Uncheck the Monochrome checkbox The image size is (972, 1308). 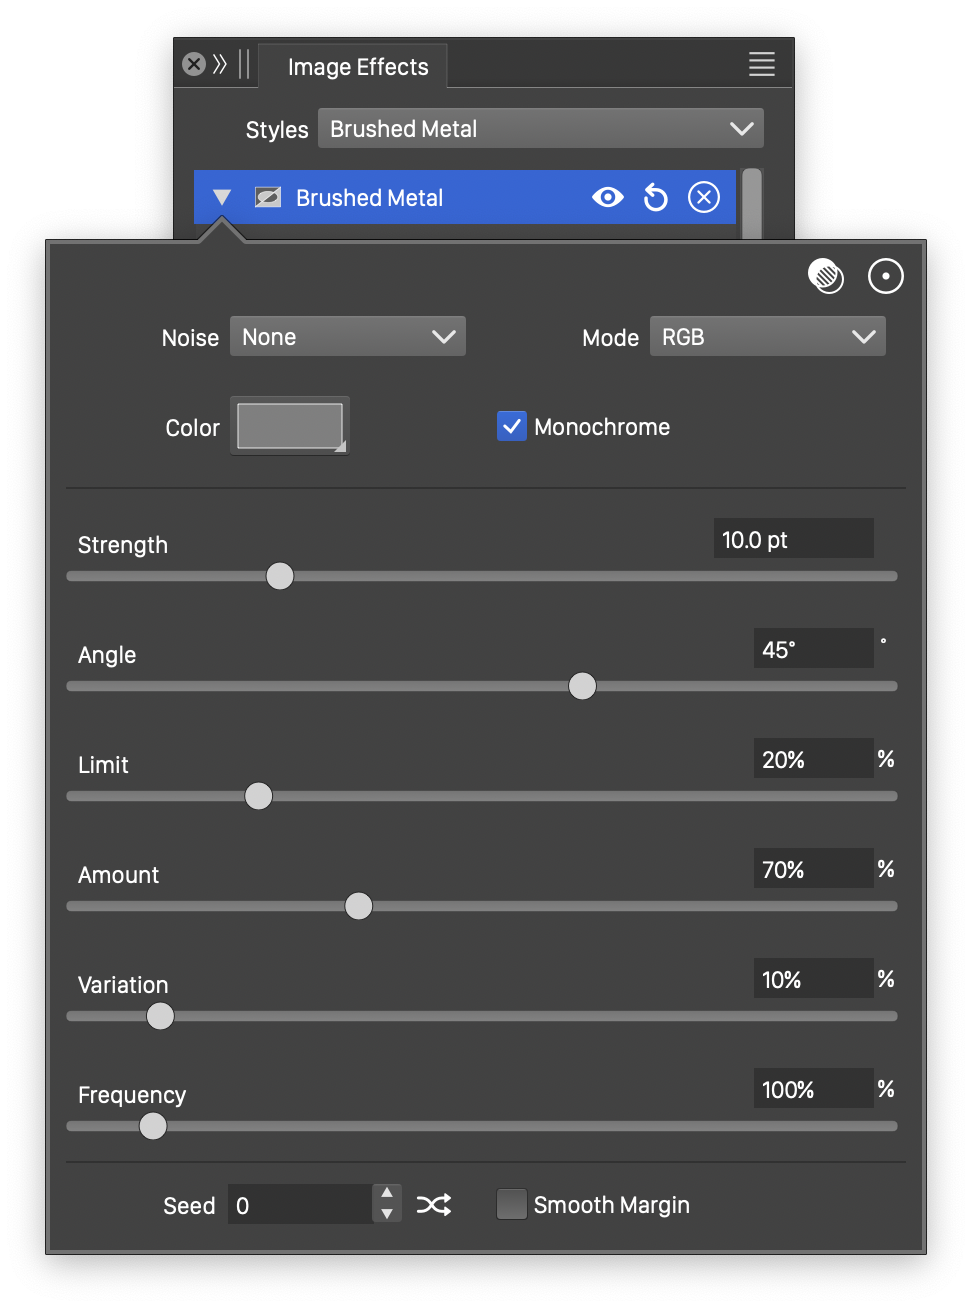click(512, 427)
